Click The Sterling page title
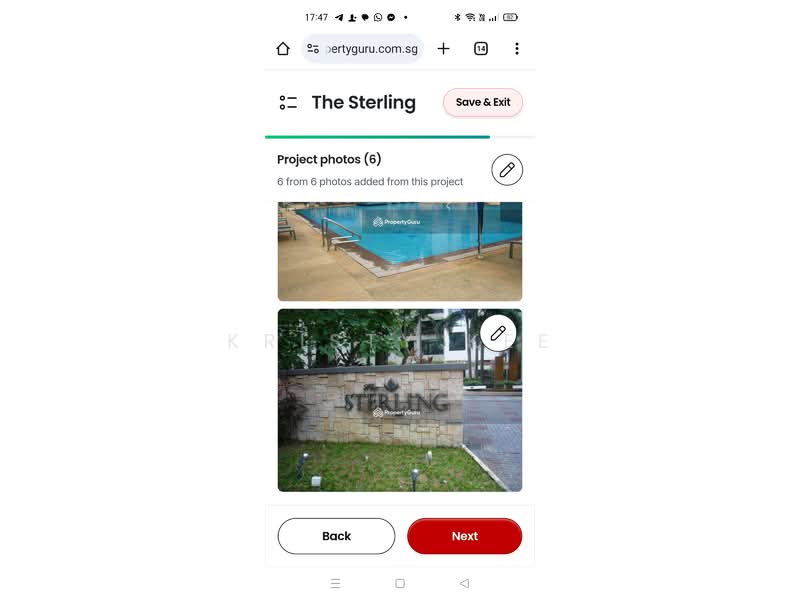The image size is (800, 600). click(364, 103)
